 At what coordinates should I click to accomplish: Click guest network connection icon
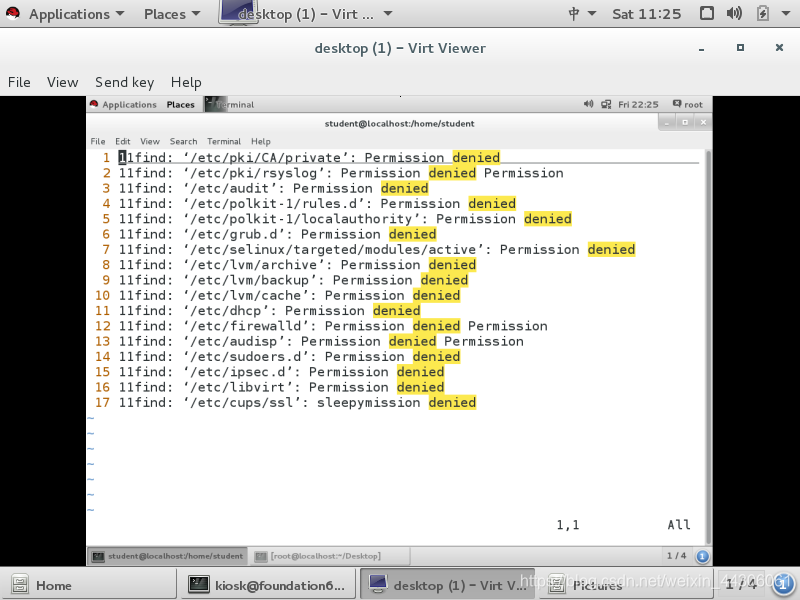tap(606, 105)
